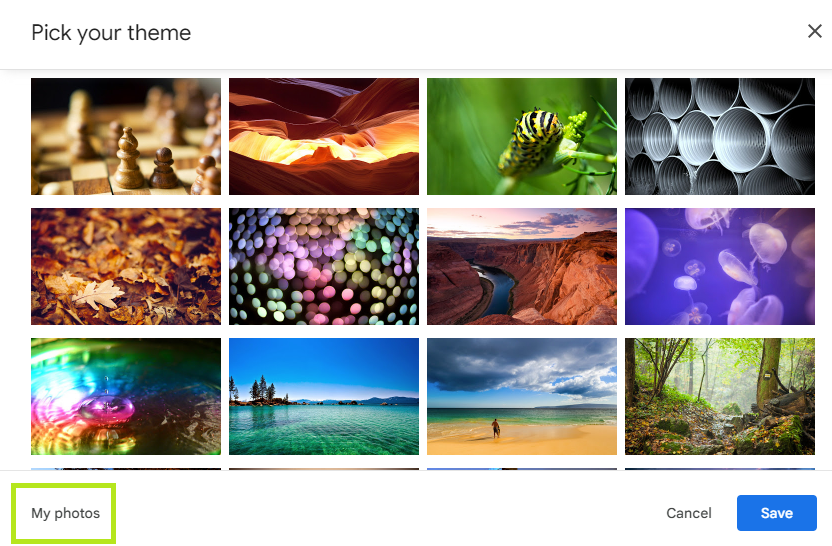Choose the beach with person theme
Viewport: 832px width, 546px height.
(x=522, y=396)
